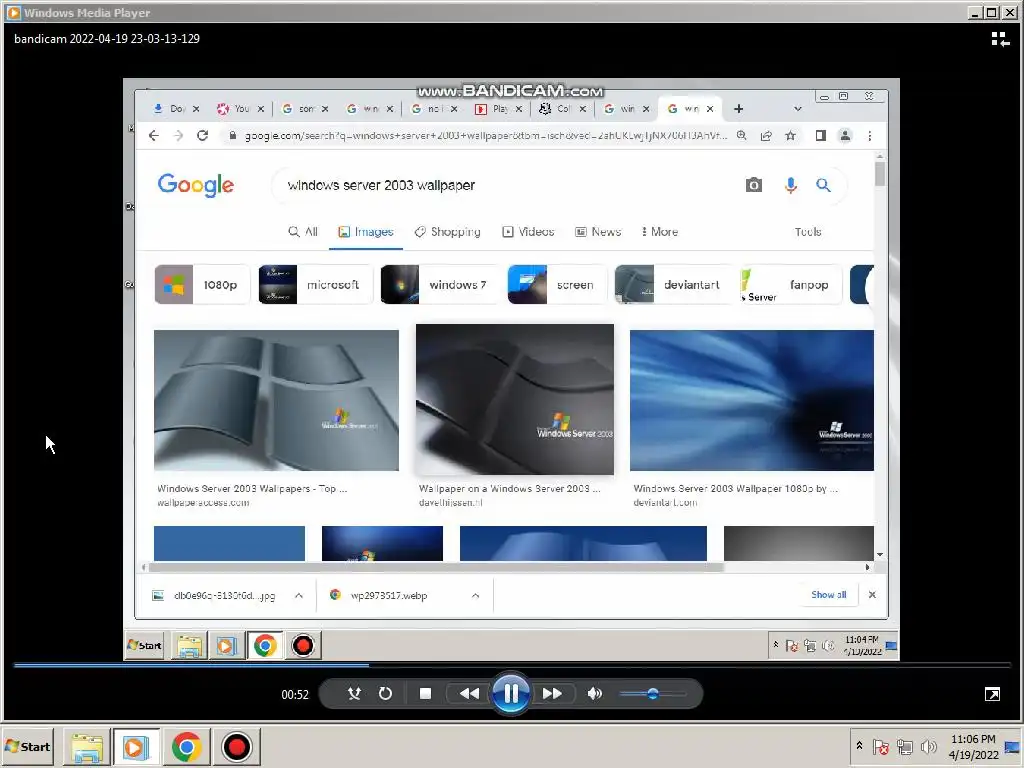Open Bandicam recorder on the bottom taskbar
This screenshot has height=768, width=1024.
[236, 747]
